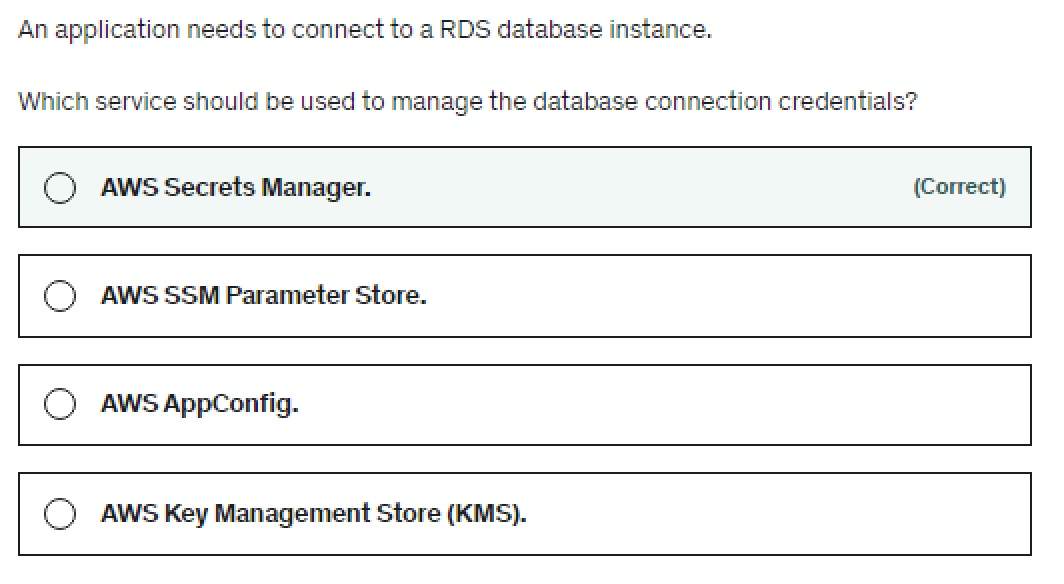Click the 'AWS Key Management Store (KMS).' answer text
1064x584 pixels.
pos(314,513)
